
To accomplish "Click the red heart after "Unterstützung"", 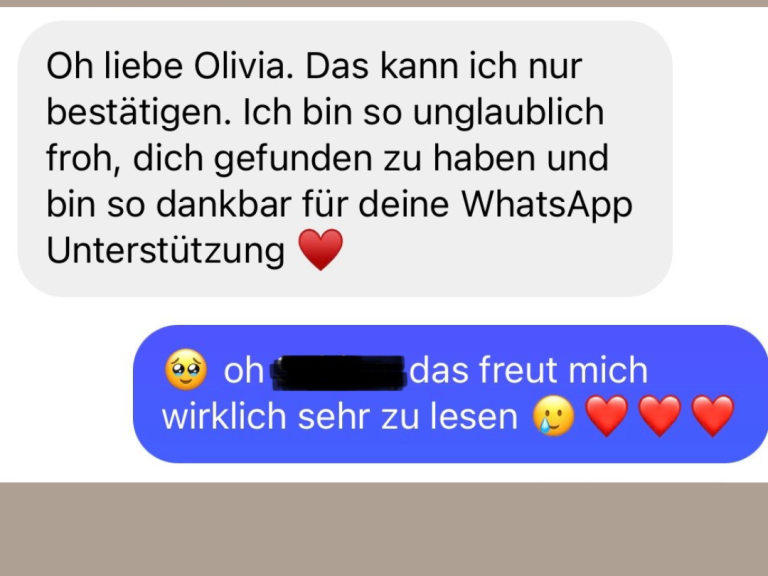I will (x=321, y=249).
